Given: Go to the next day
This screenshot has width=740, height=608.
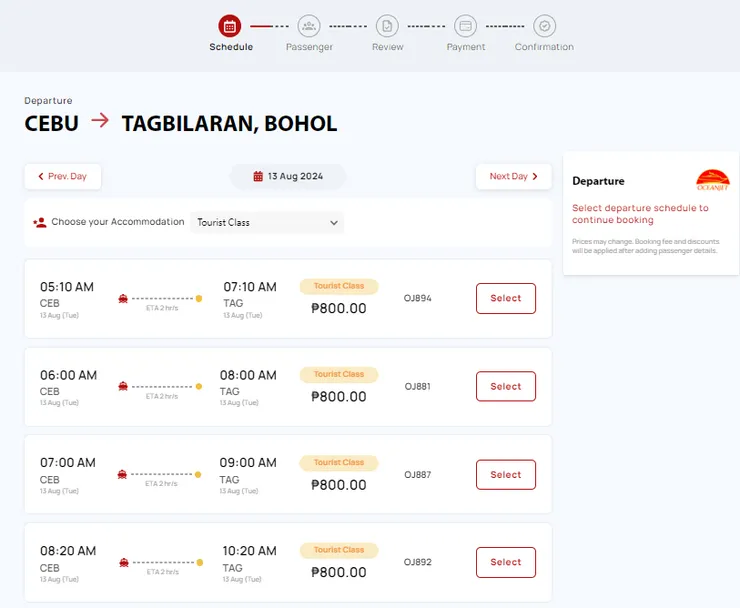Looking at the screenshot, I should [x=514, y=177].
